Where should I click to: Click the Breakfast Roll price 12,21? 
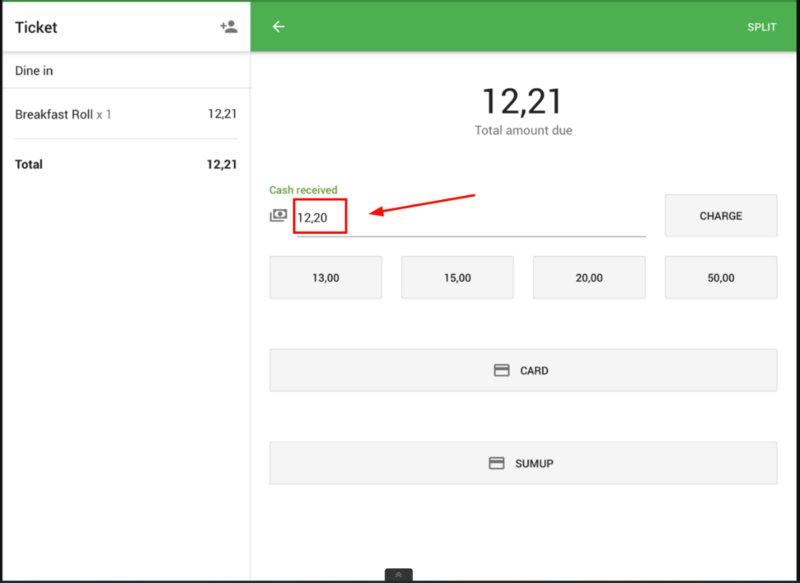pyautogui.click(x=222, y=115)
